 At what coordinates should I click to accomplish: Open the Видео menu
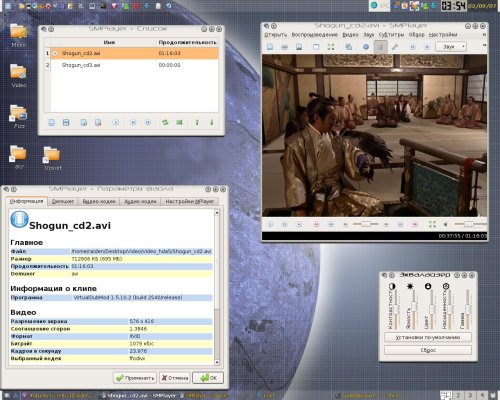click(x=350, y=35)
